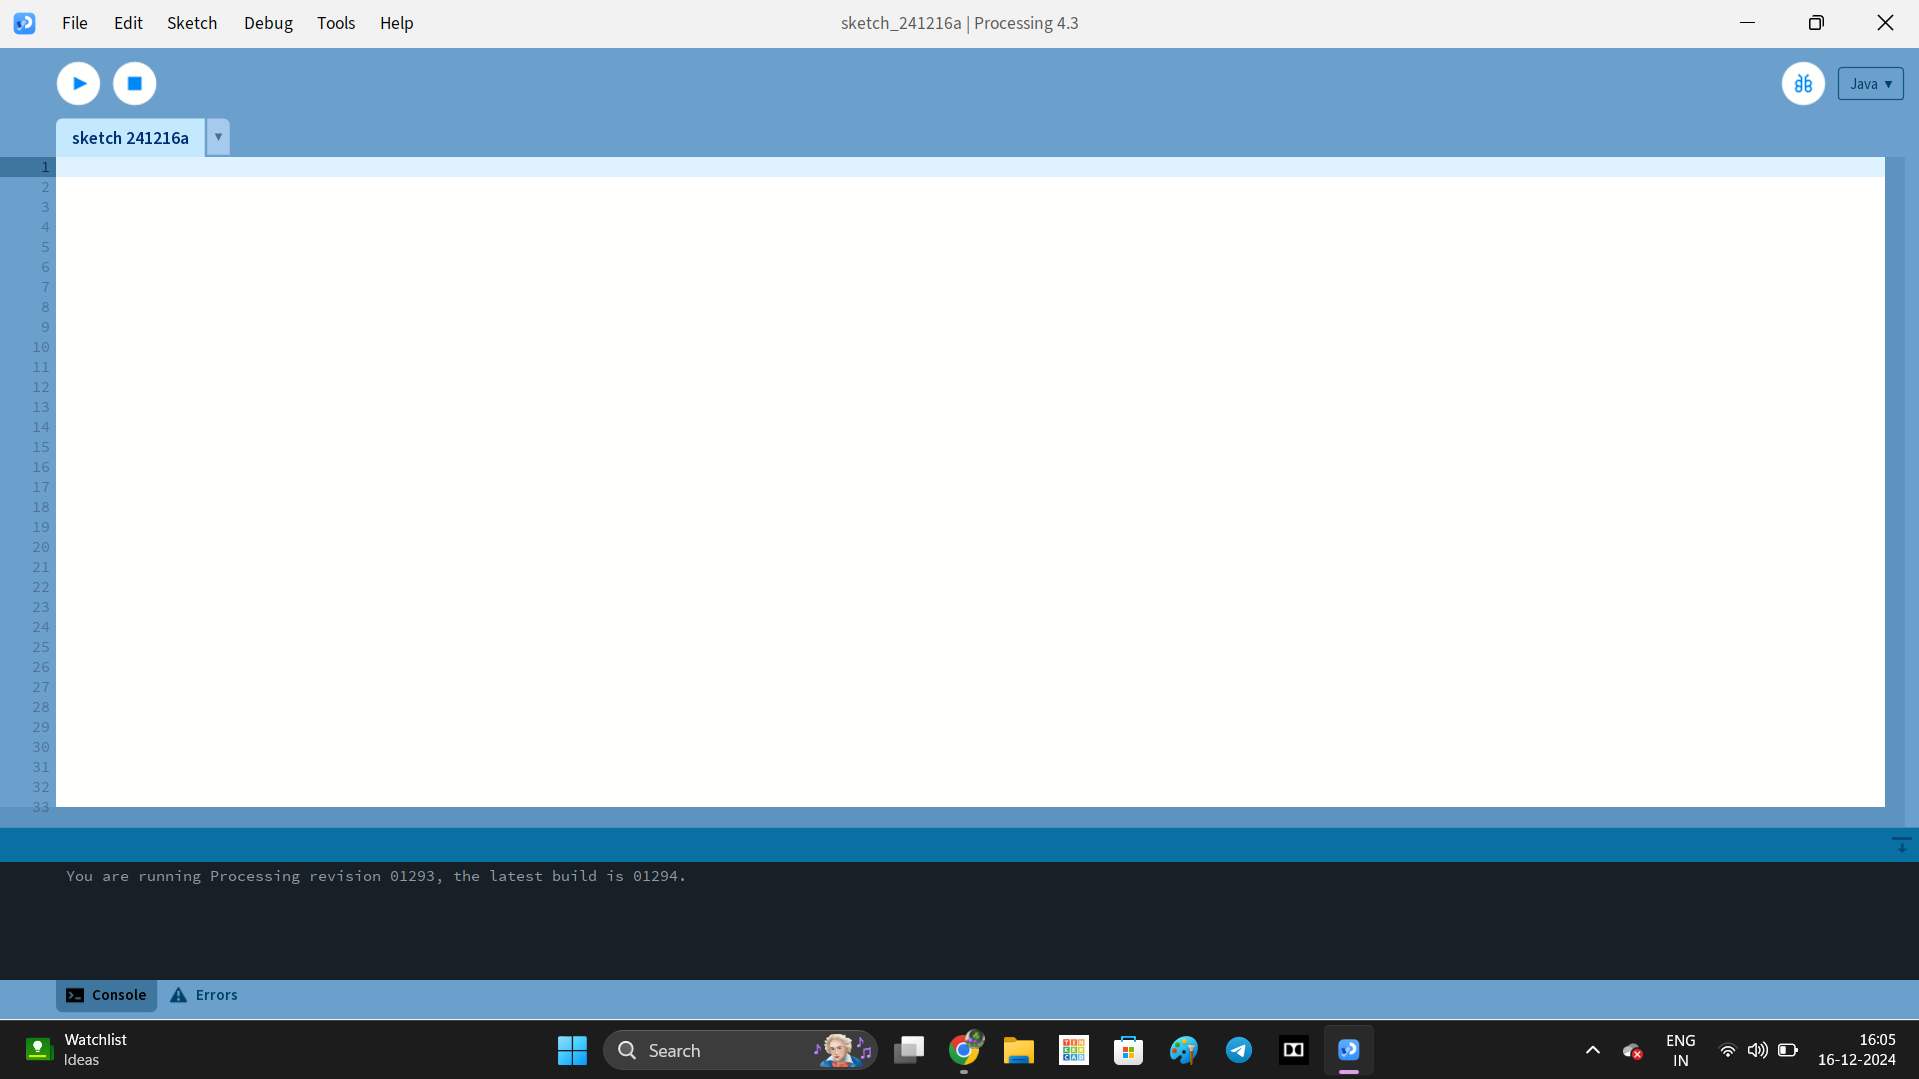Click line number 10 in the gutter

(40, 347)
